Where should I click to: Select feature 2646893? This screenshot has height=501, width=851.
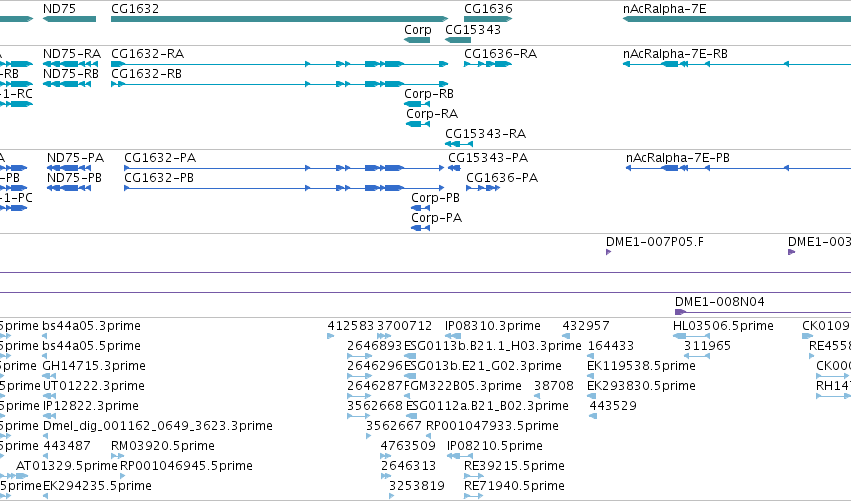[359, 356]
